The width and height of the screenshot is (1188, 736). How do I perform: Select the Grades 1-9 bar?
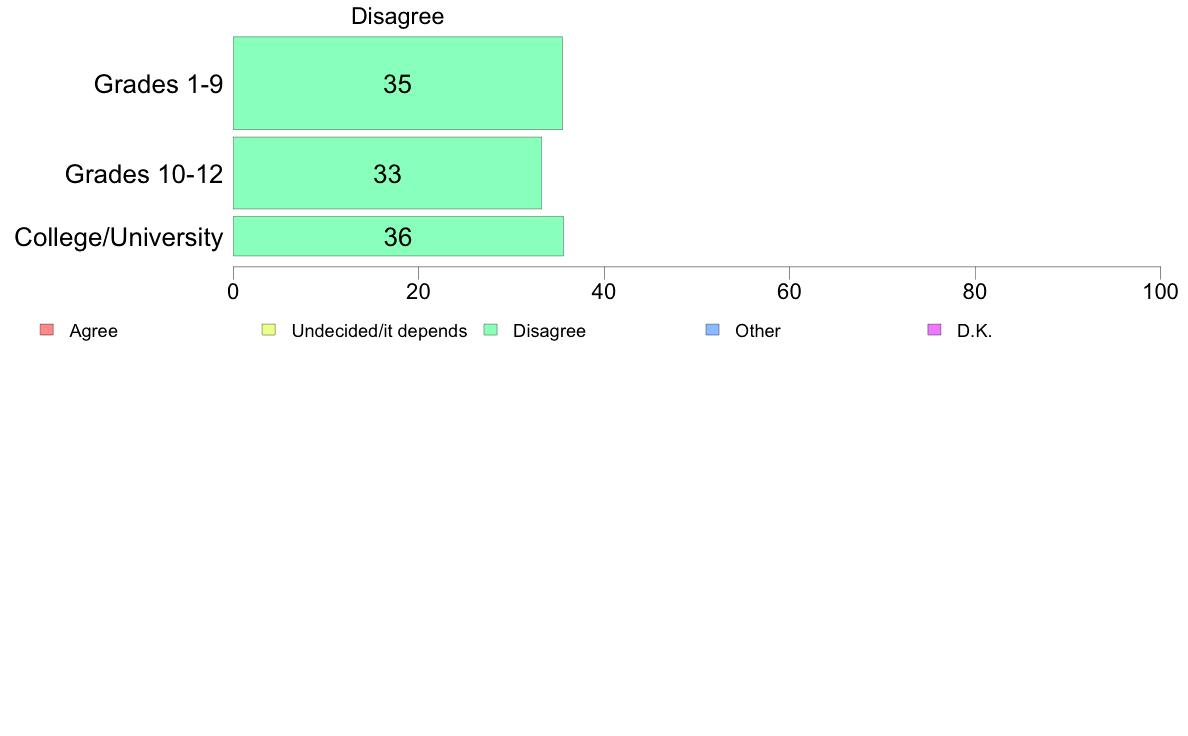pyautogui.click(x=398, y=83)
